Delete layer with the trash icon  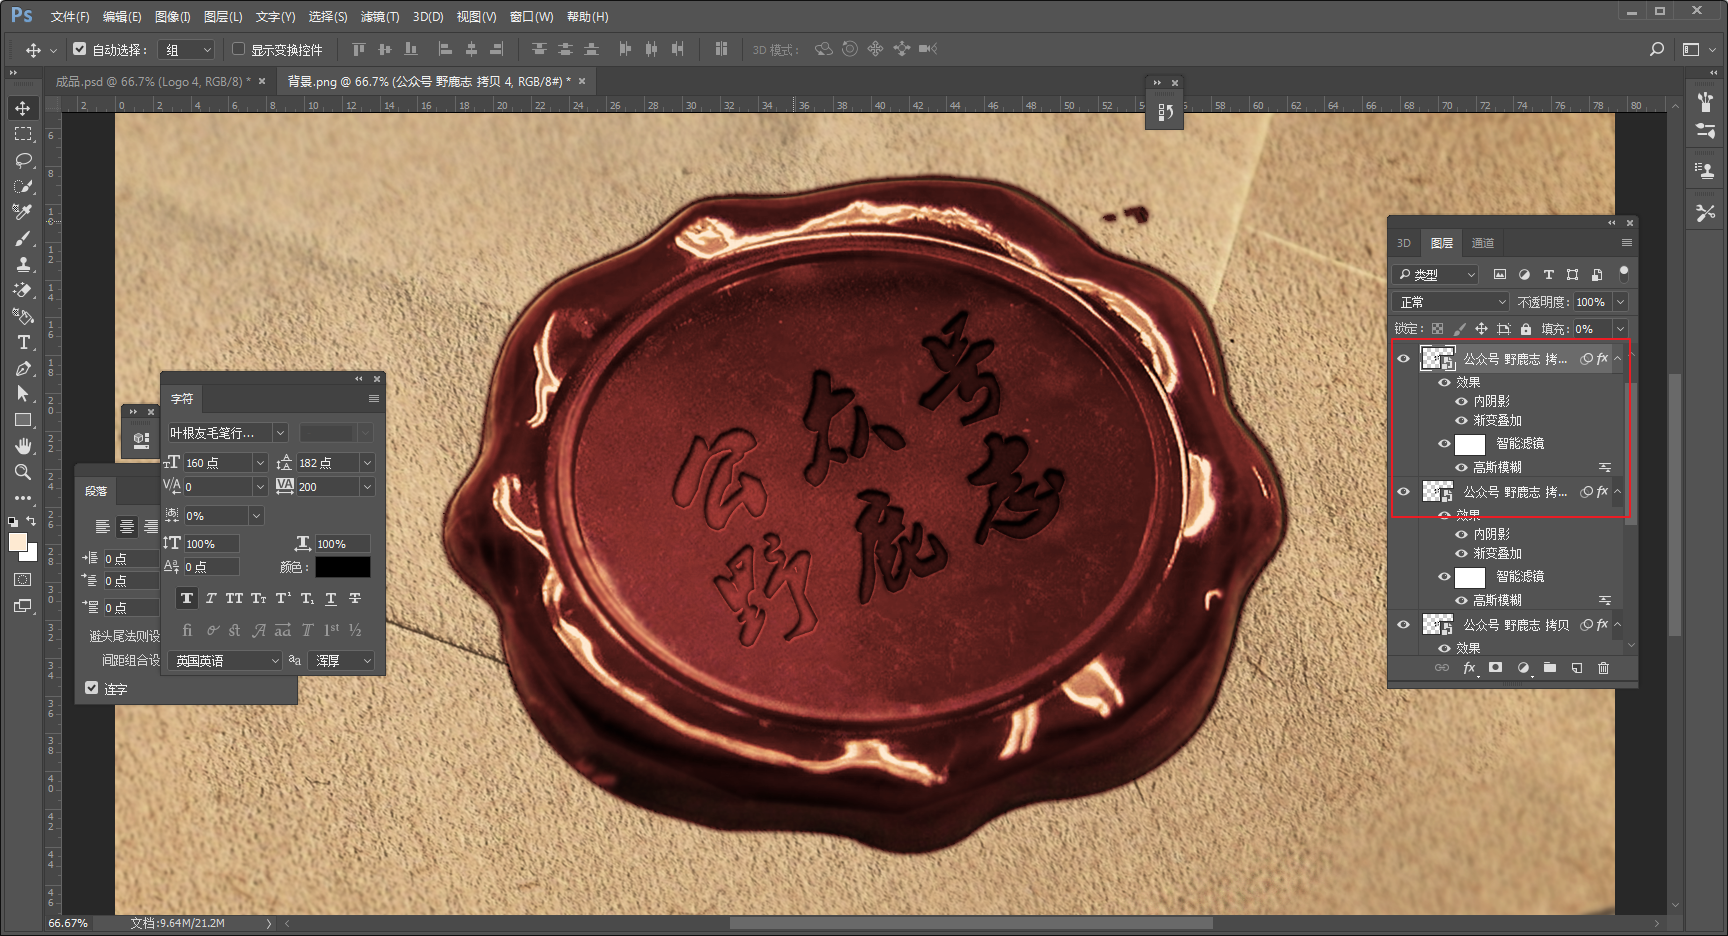tap(1604, 668)
